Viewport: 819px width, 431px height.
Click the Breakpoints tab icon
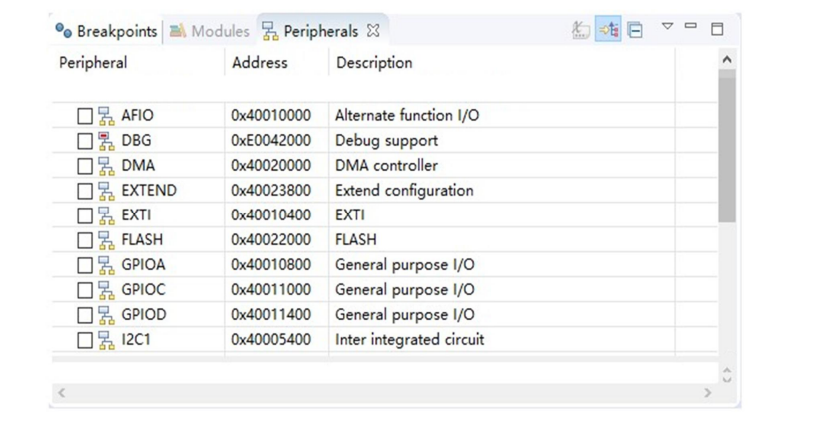(x=64, y=31)
